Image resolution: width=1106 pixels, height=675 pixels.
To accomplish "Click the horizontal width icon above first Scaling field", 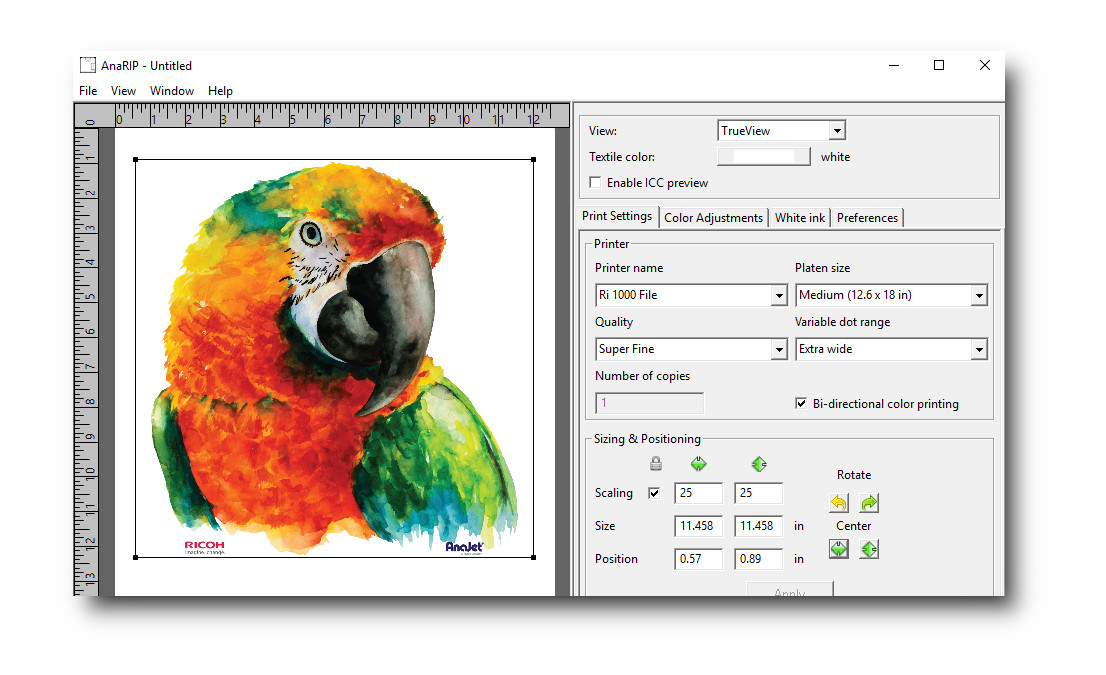I will pos(698,464).
